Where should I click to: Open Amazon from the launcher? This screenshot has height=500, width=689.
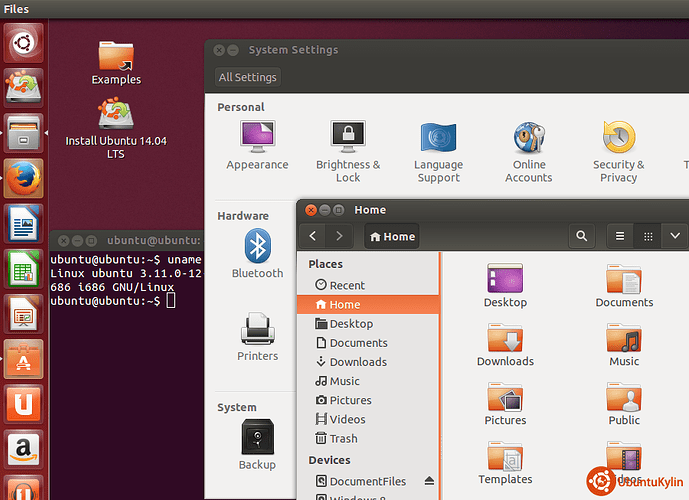[23, 450]
